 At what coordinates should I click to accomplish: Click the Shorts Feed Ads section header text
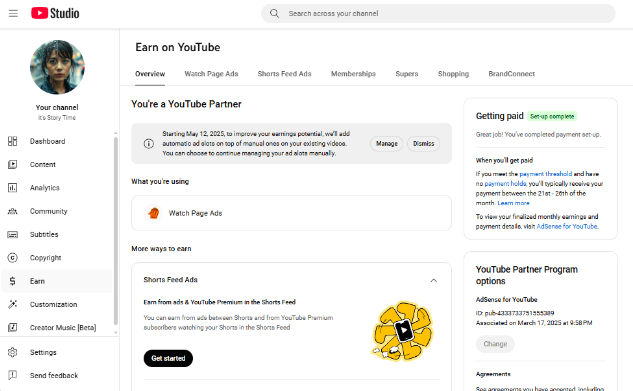(x=170, y=280)
